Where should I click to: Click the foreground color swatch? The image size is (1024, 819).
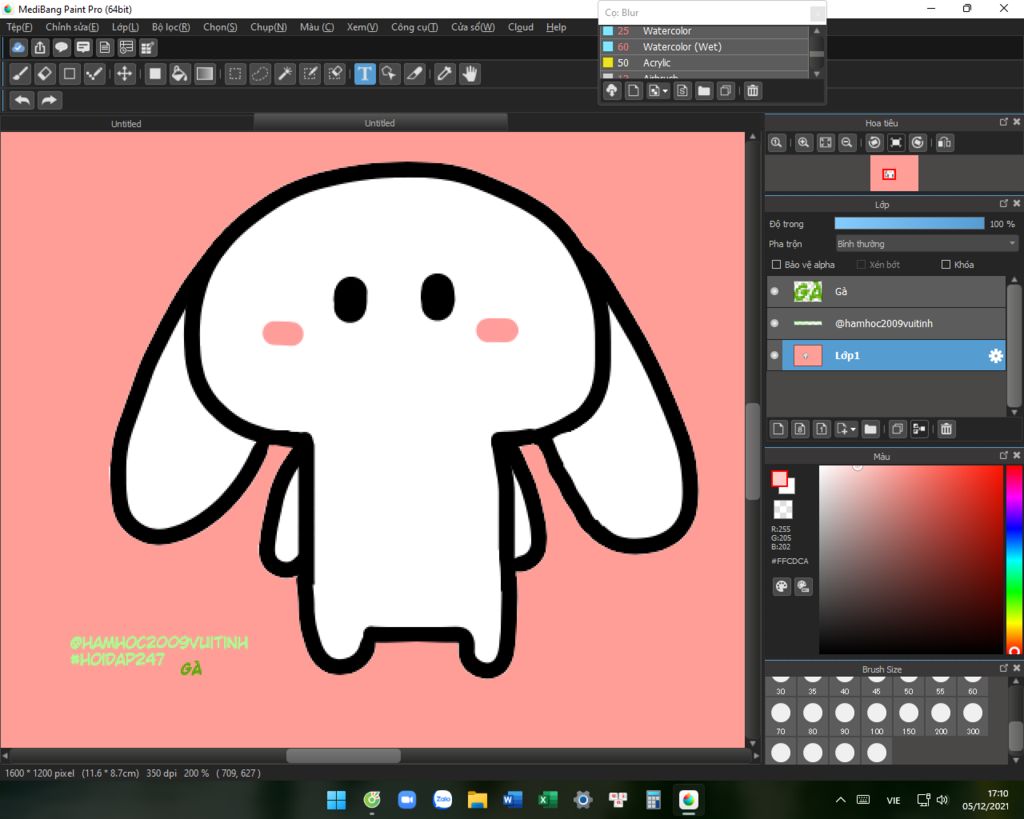point(779,479)
